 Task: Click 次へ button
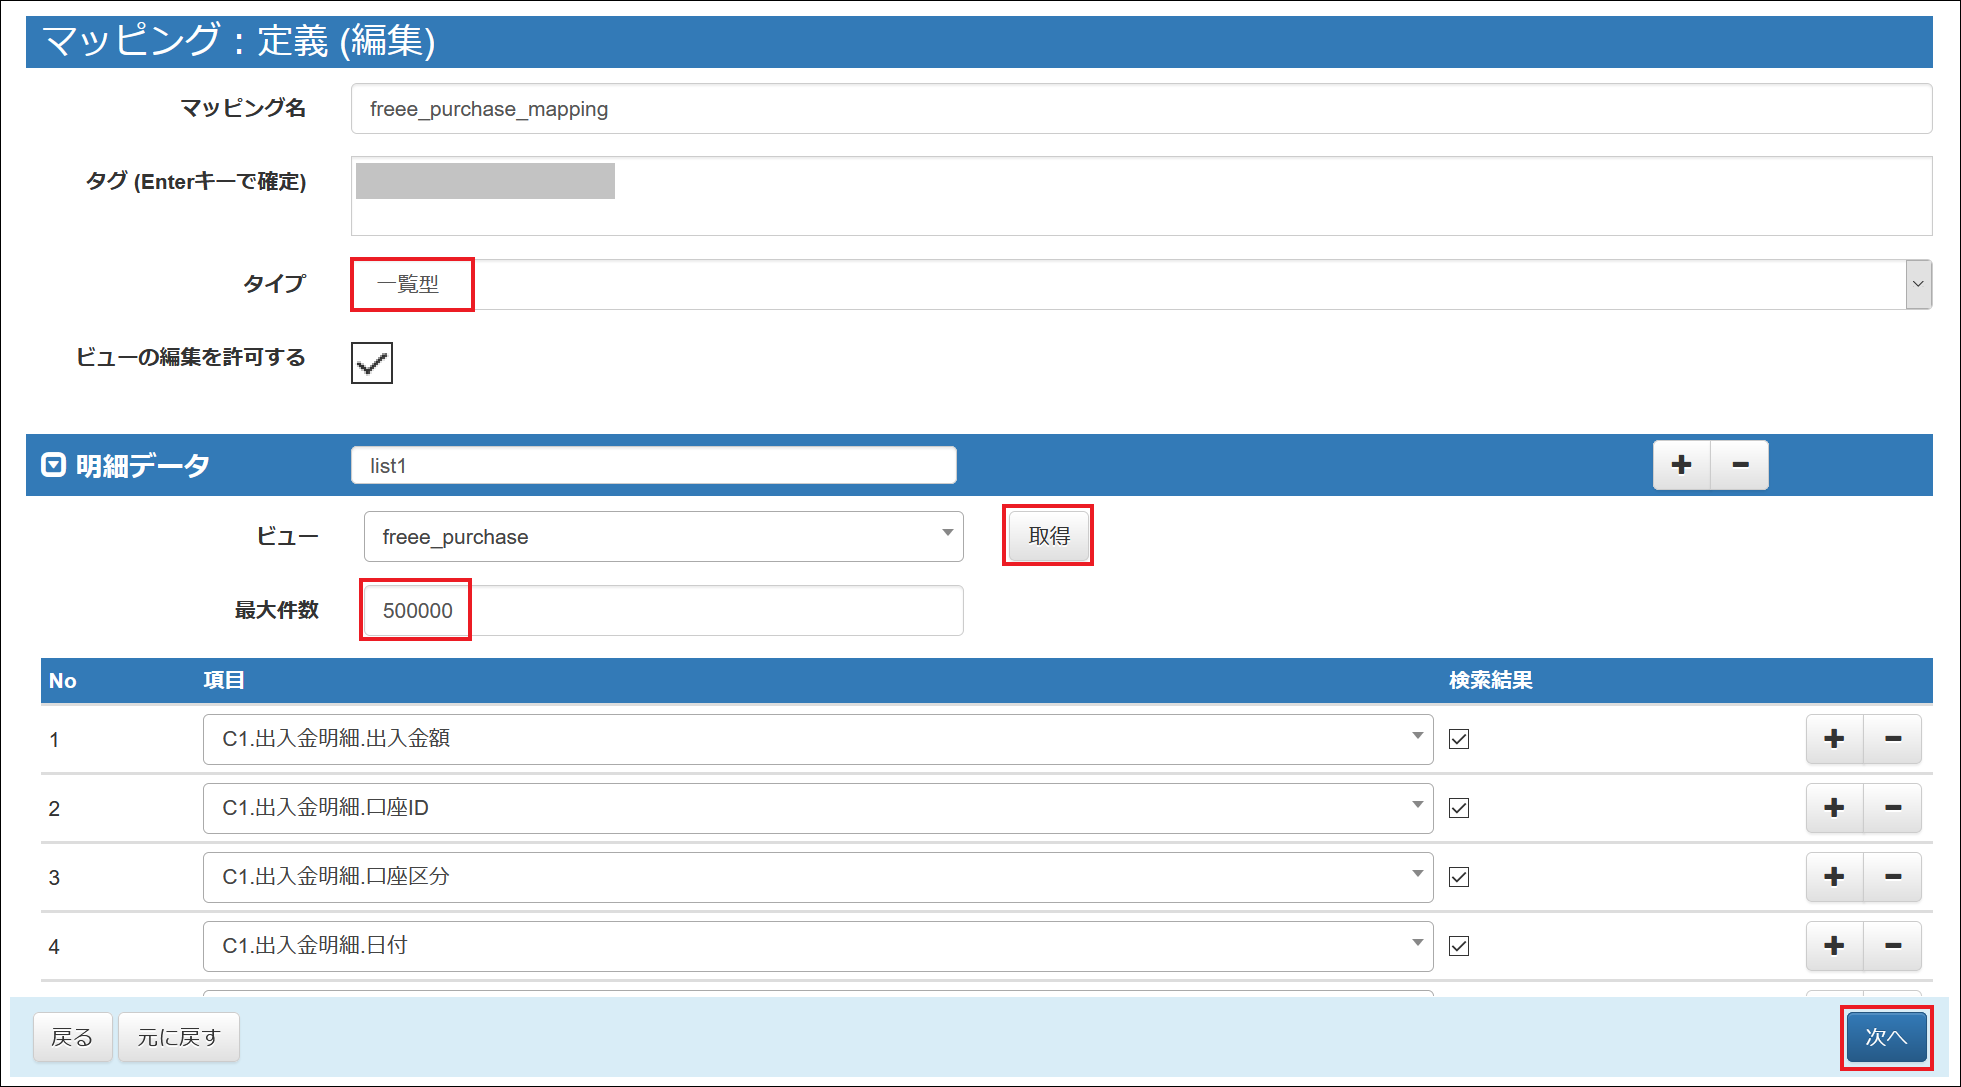click(1885, 1037)
